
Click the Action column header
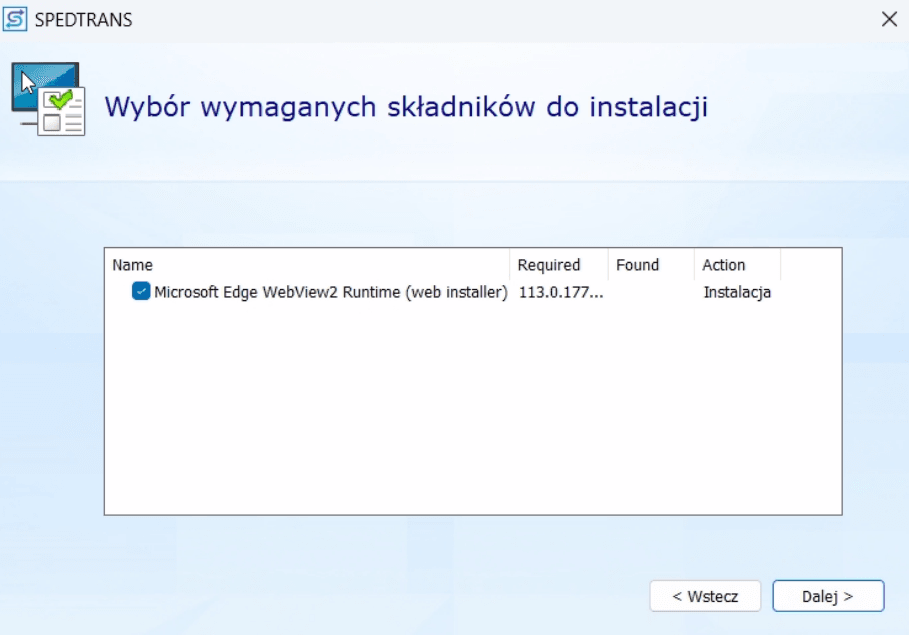724,265
